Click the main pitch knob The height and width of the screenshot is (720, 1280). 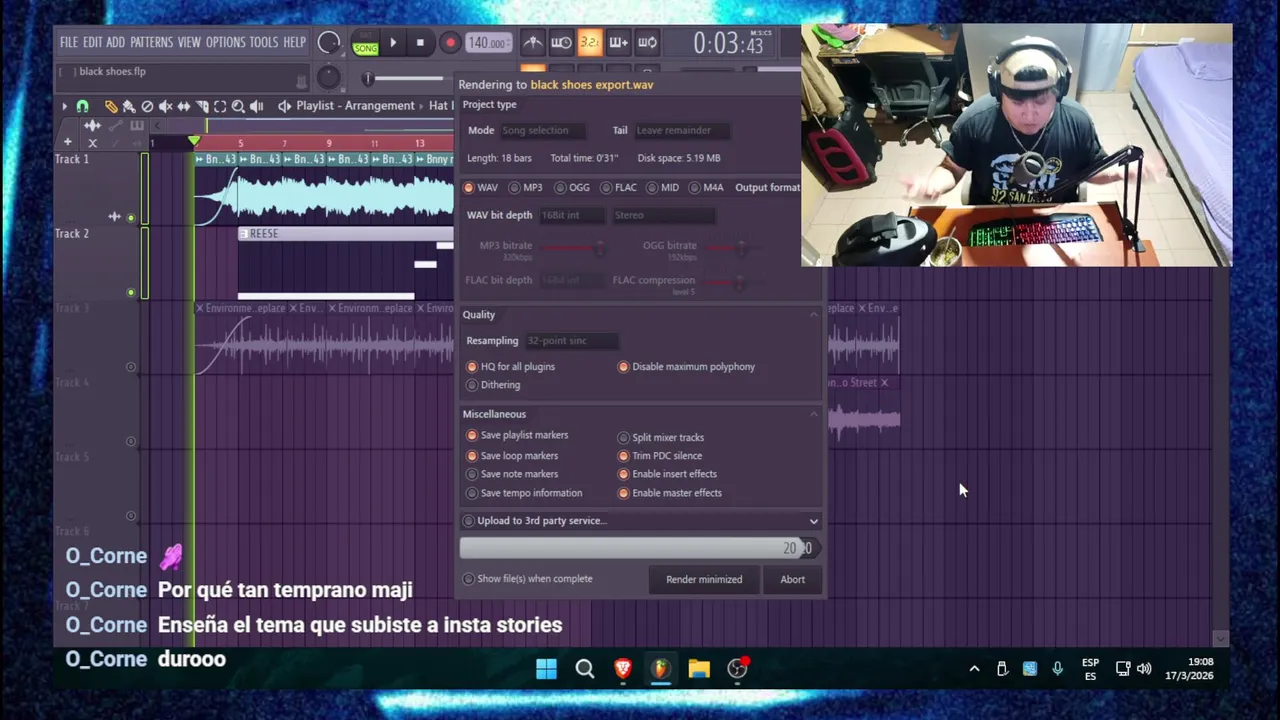pos(328,78)
